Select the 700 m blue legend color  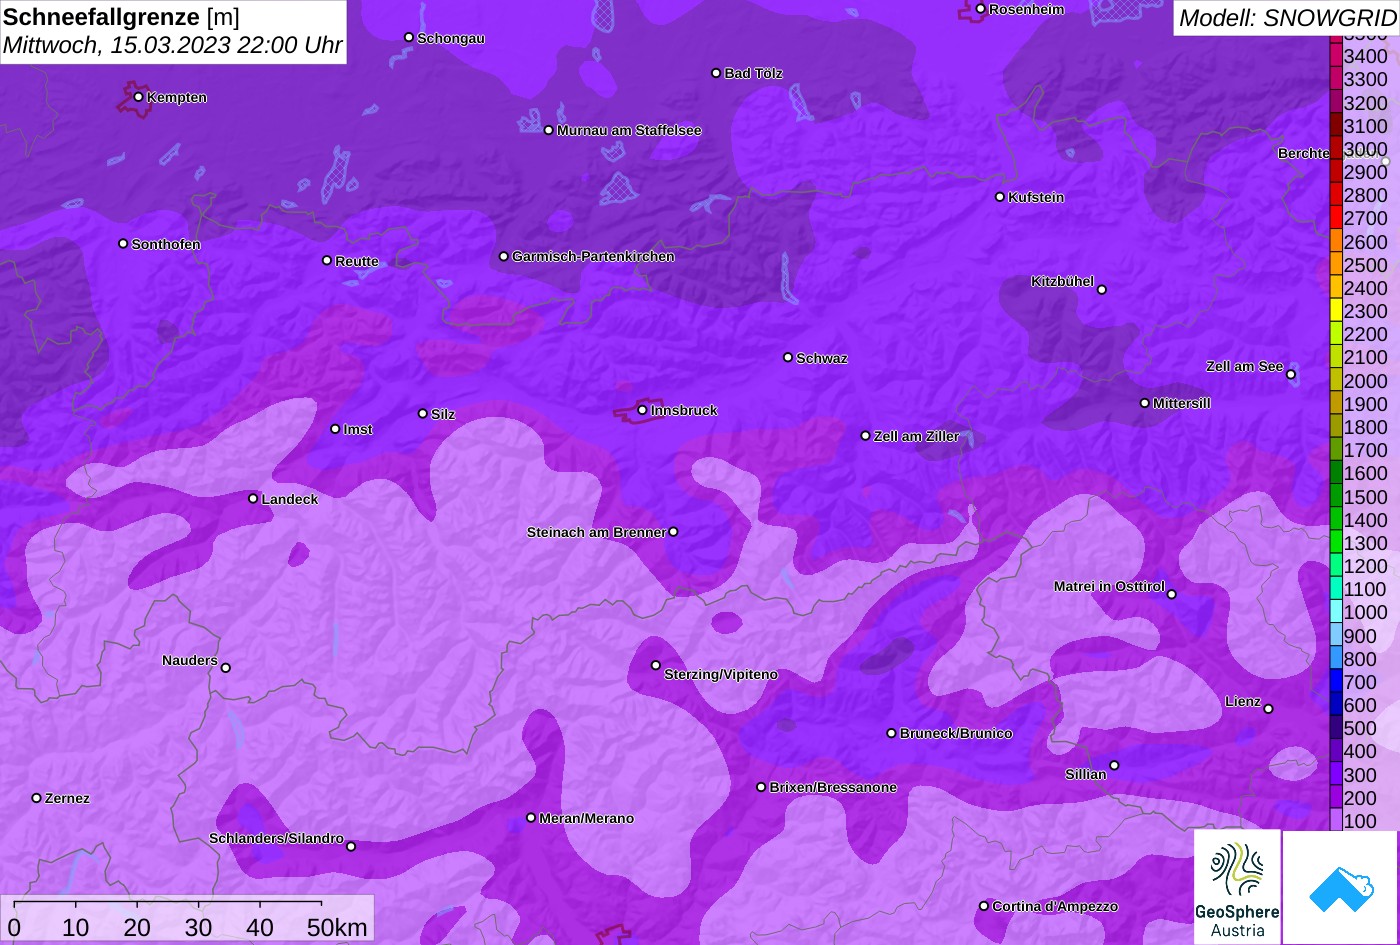(x=1336, y=682)
